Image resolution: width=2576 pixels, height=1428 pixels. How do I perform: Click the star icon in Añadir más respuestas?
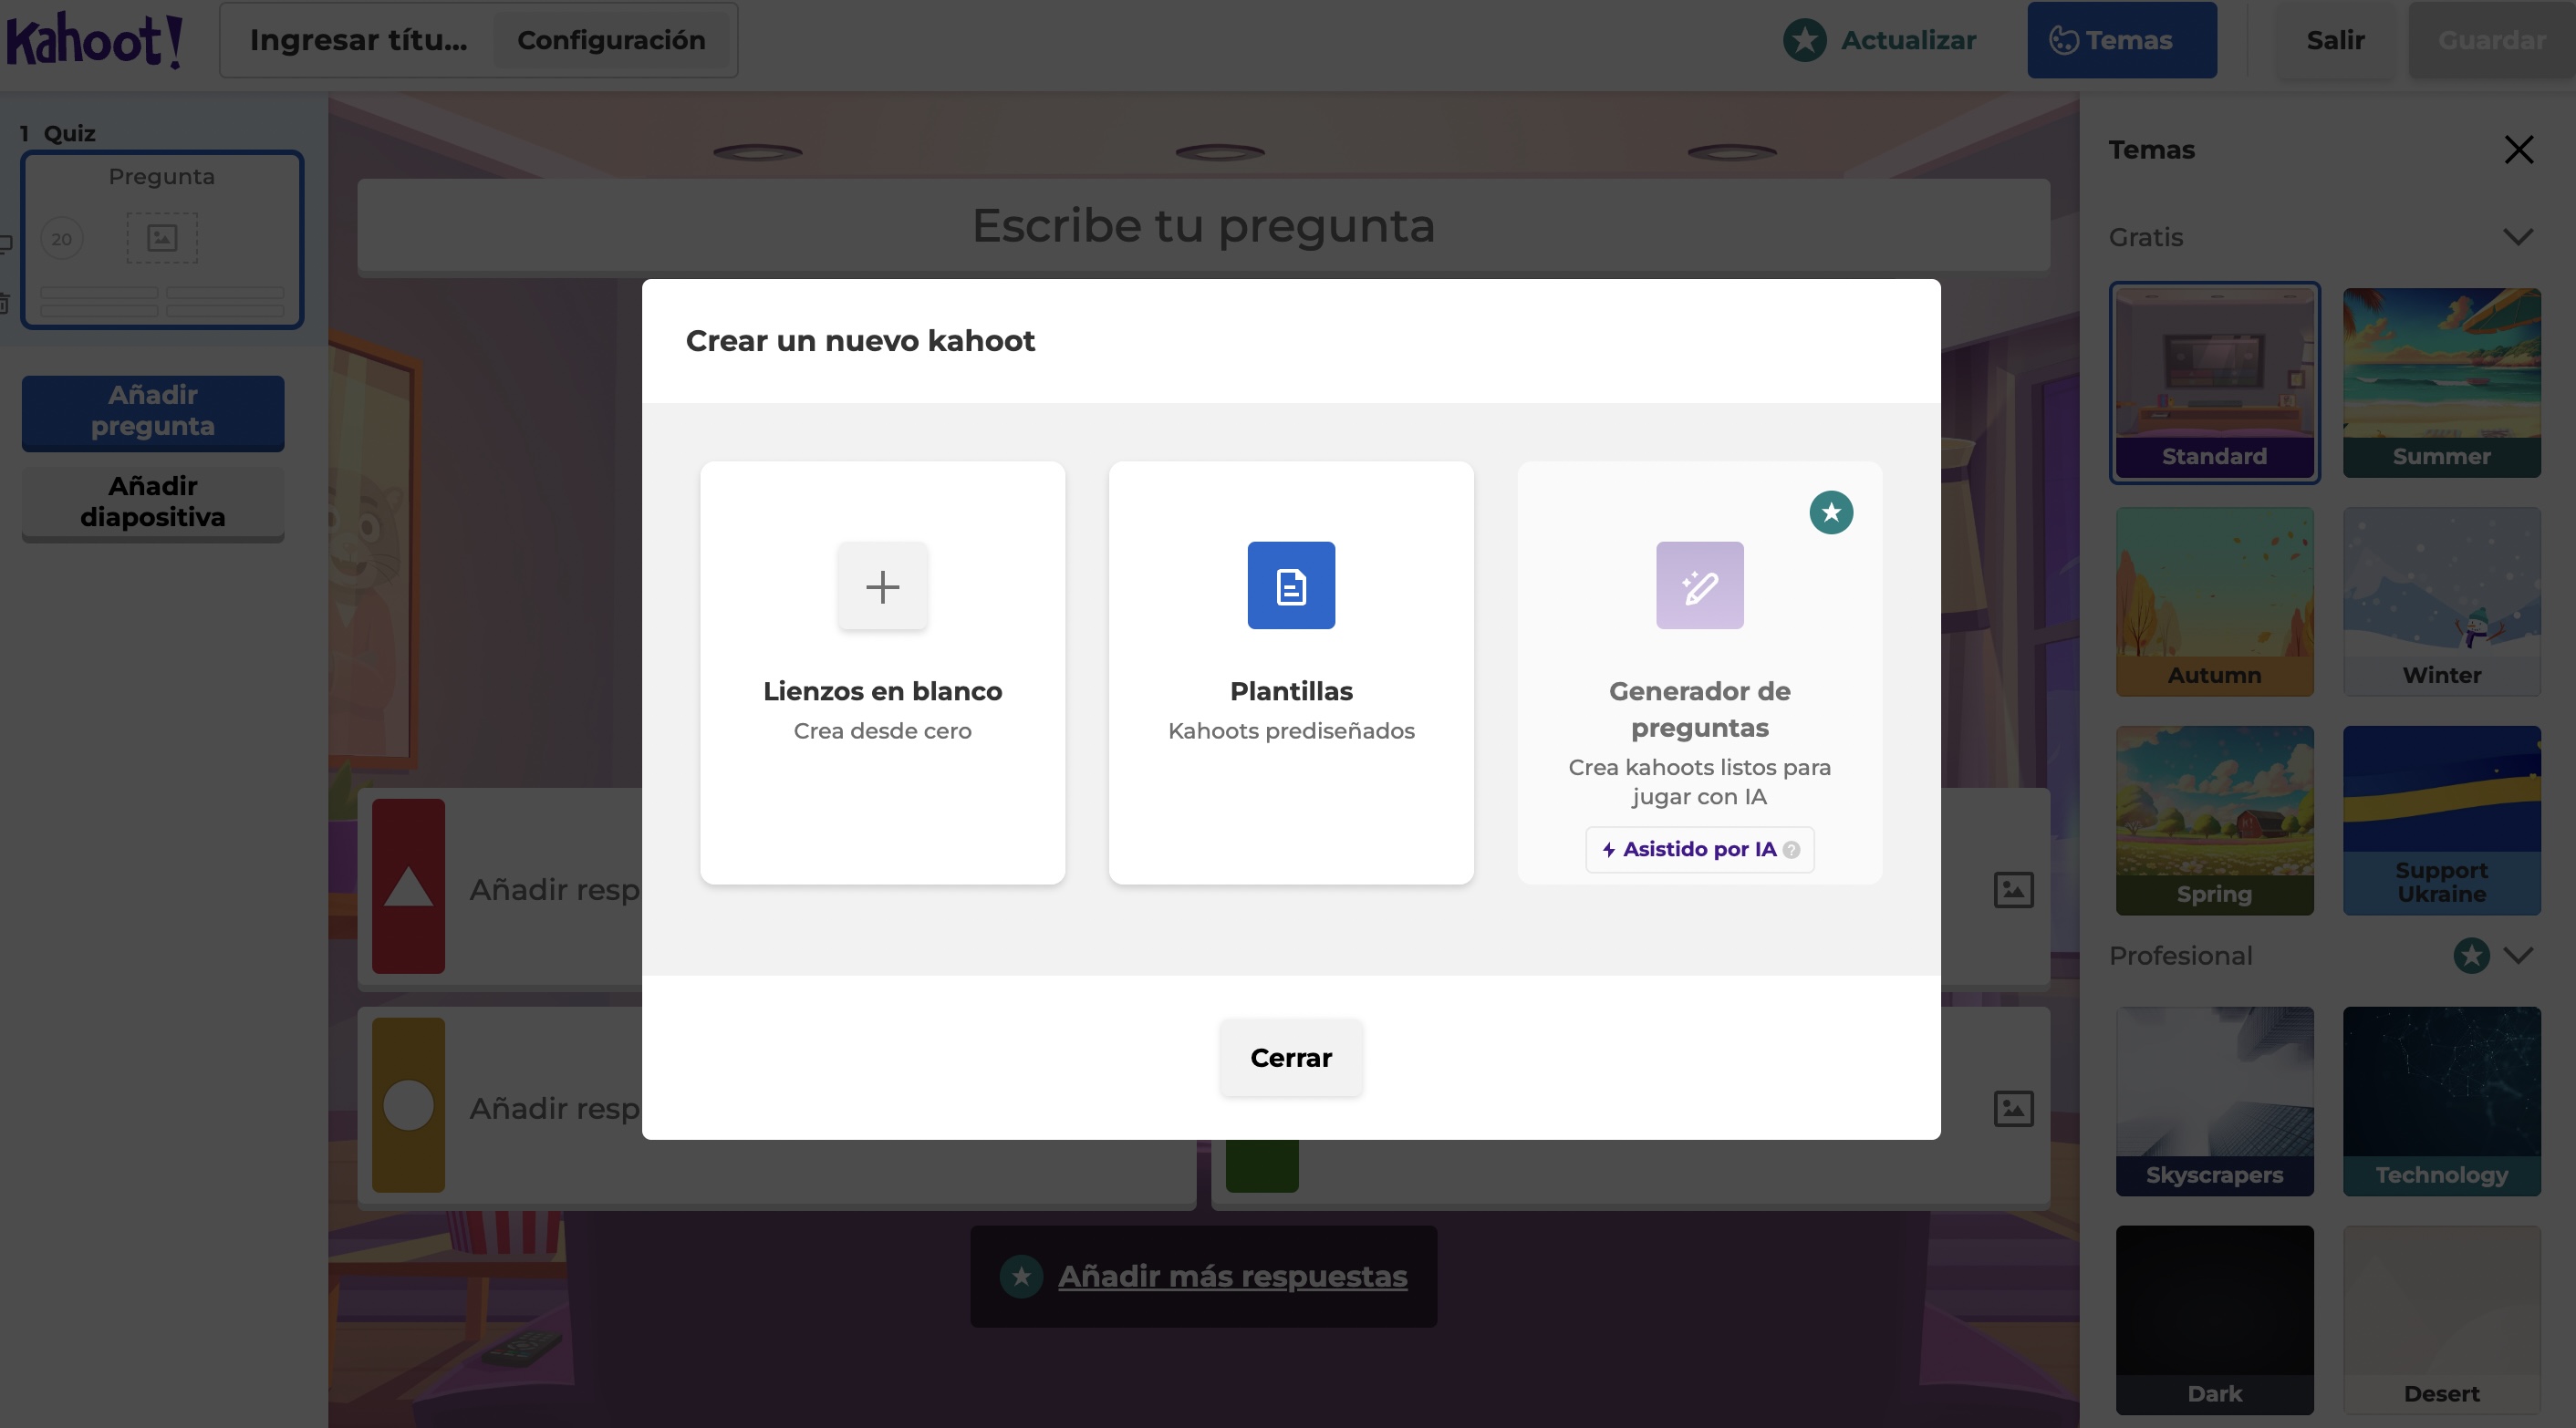click(x=1021, y=1277)
